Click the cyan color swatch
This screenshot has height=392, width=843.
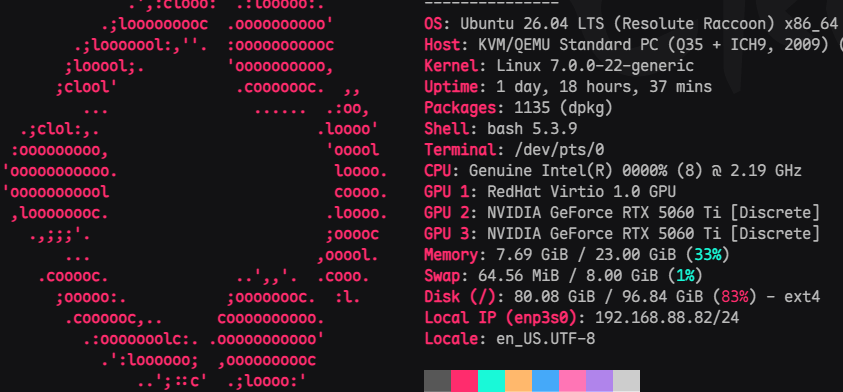tap(491, 381)
